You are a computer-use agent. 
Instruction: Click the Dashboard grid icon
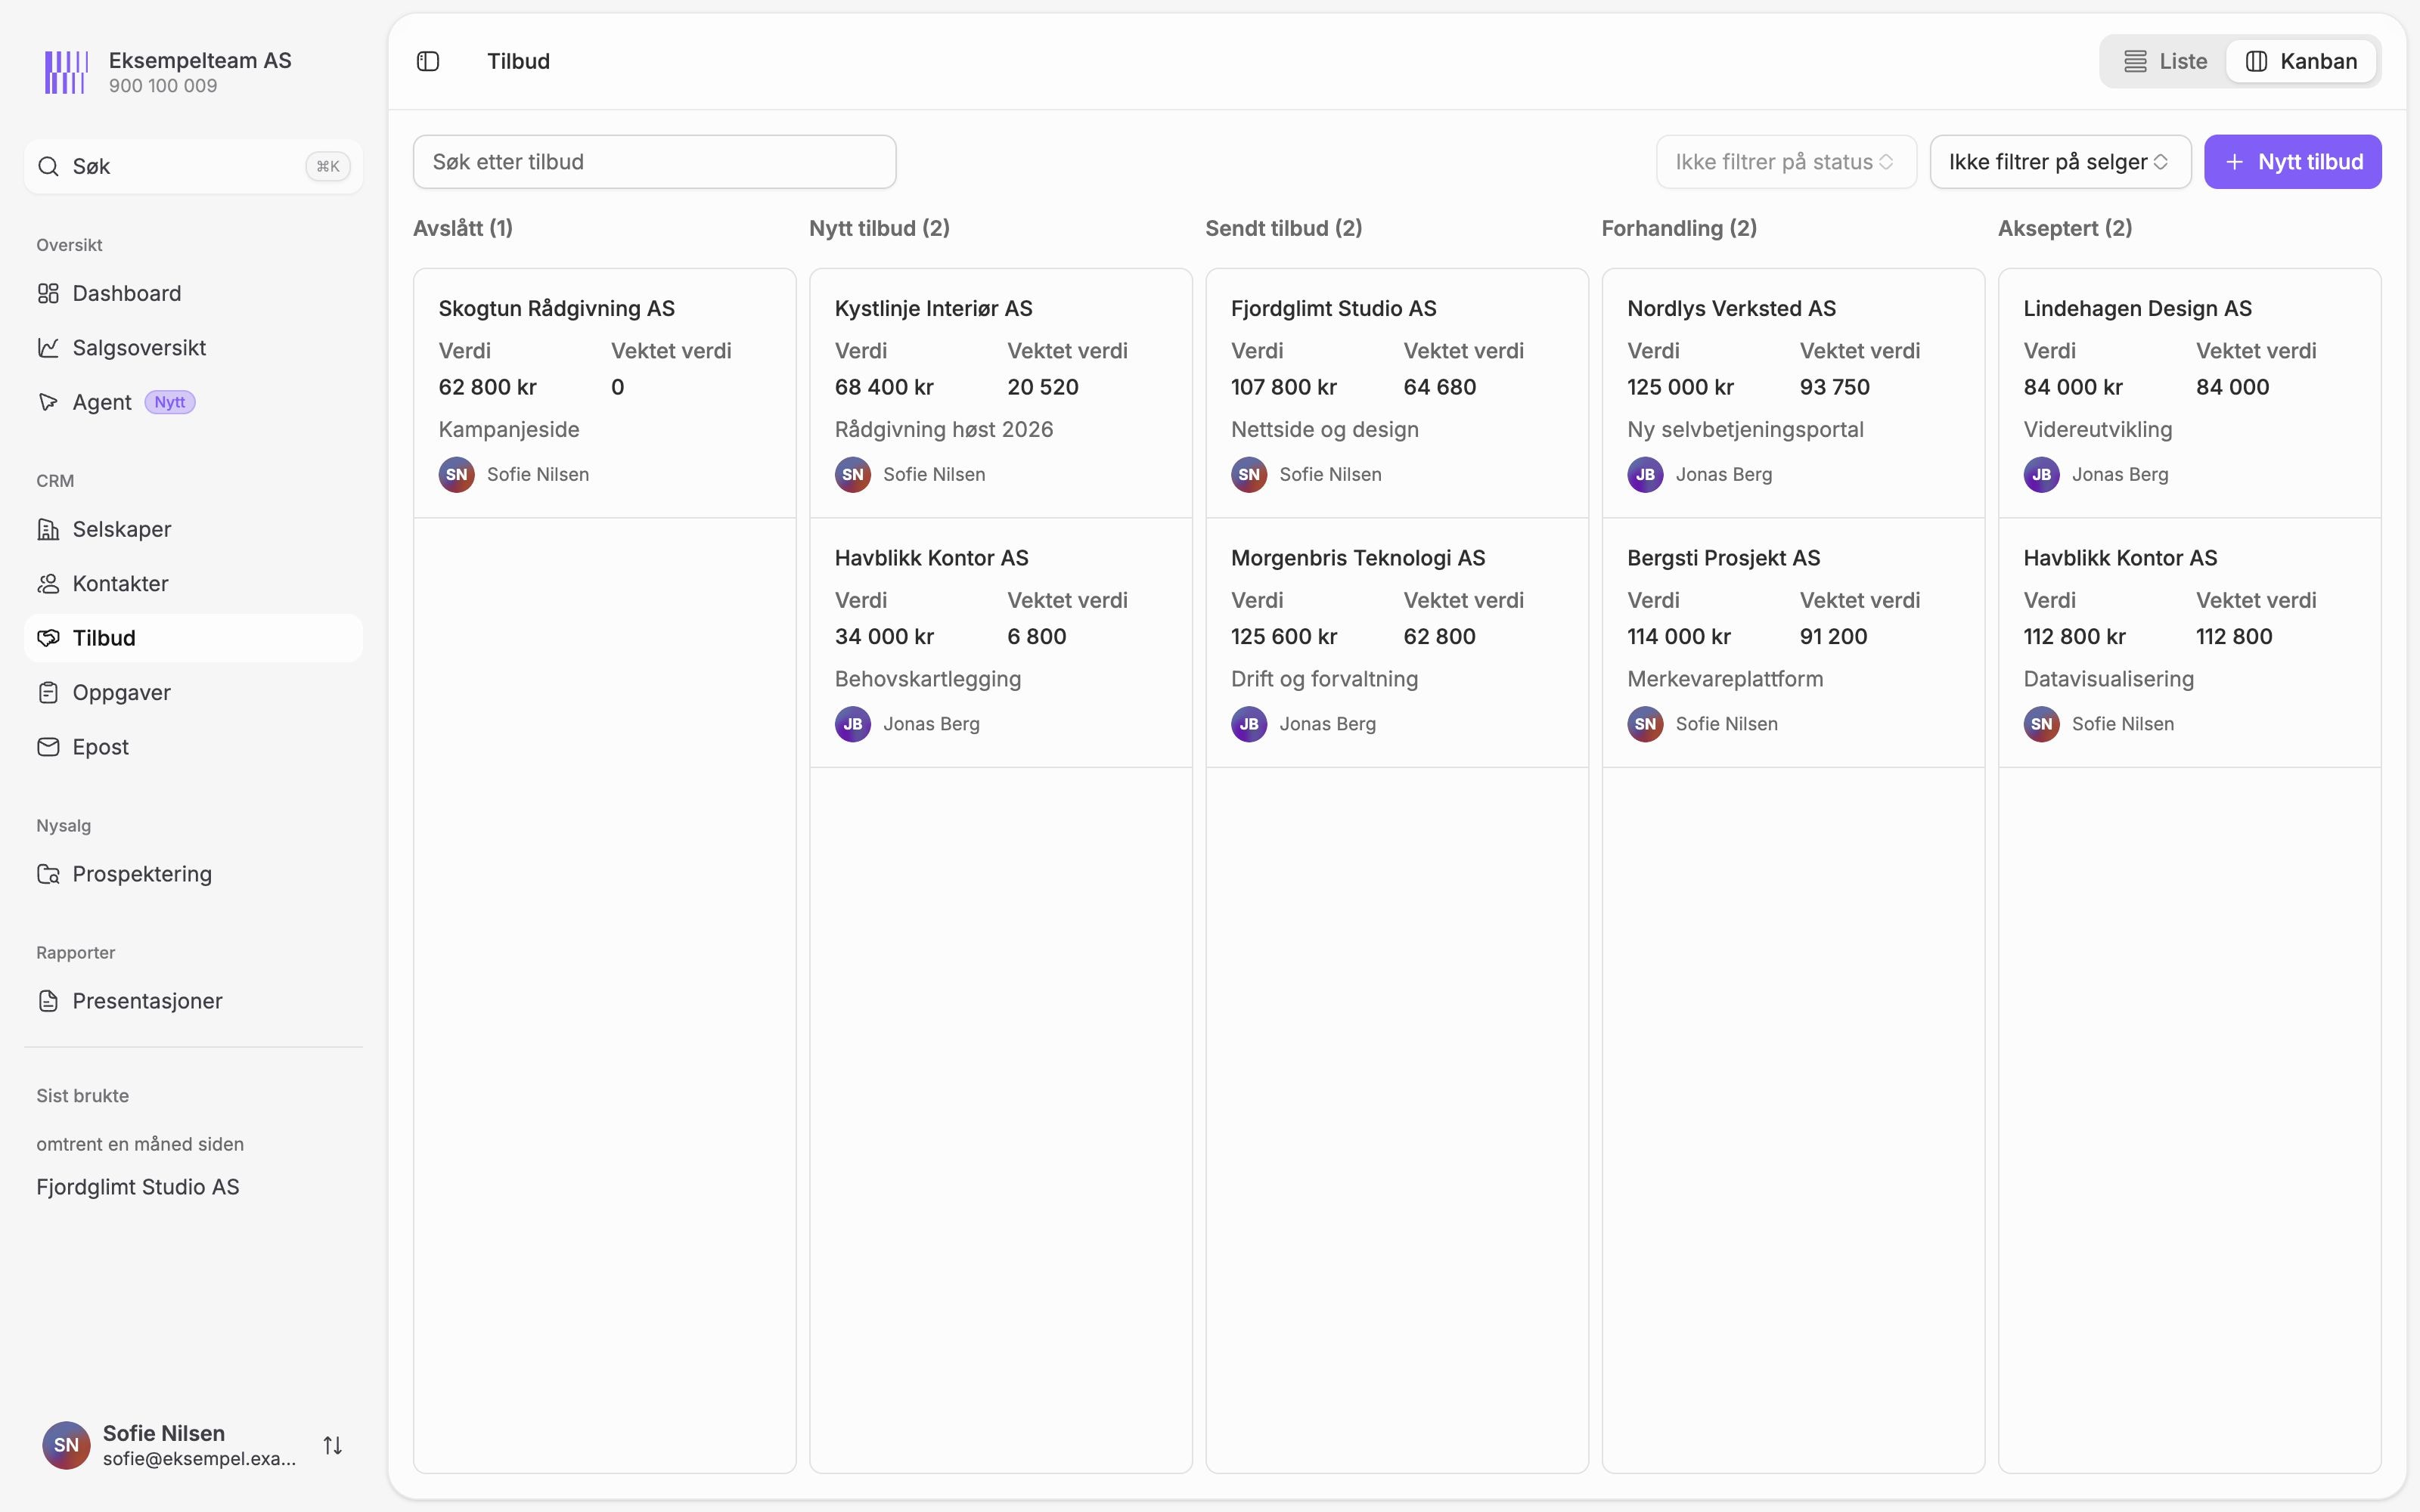(x=48, y=293)
